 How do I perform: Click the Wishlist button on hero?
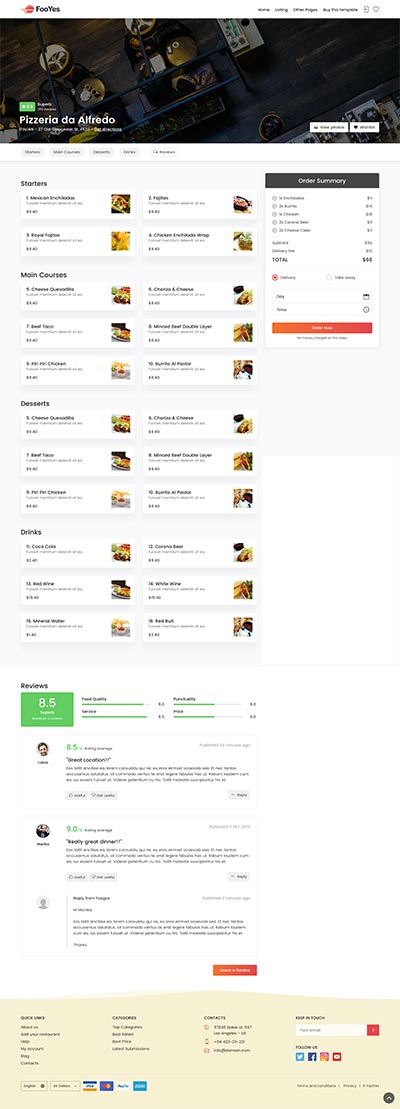[x=365, y=127]
